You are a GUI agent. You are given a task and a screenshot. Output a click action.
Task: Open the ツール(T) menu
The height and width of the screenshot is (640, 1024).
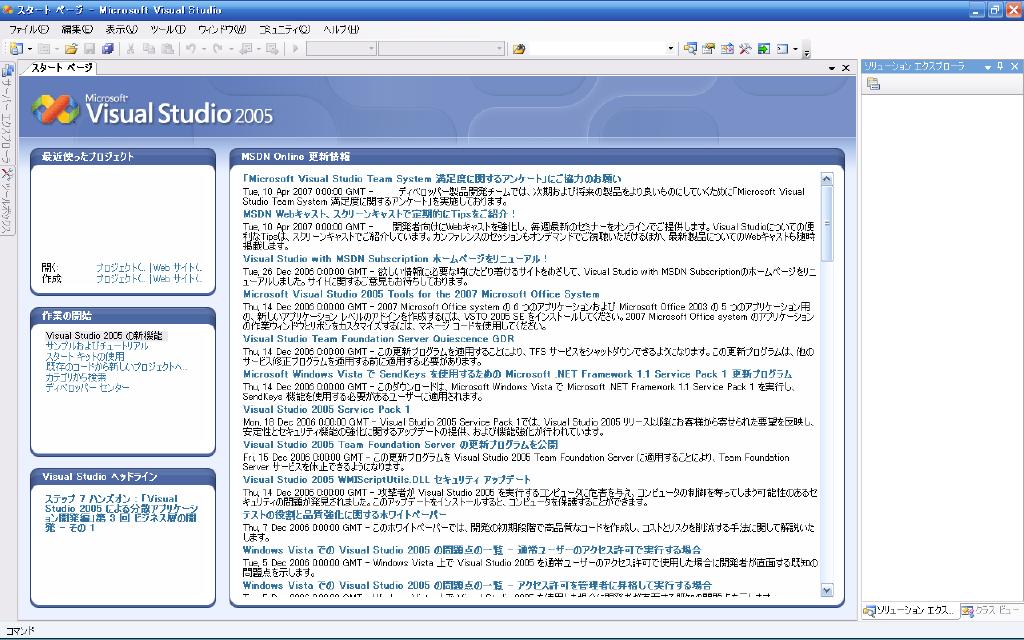(x=168, y=29)
